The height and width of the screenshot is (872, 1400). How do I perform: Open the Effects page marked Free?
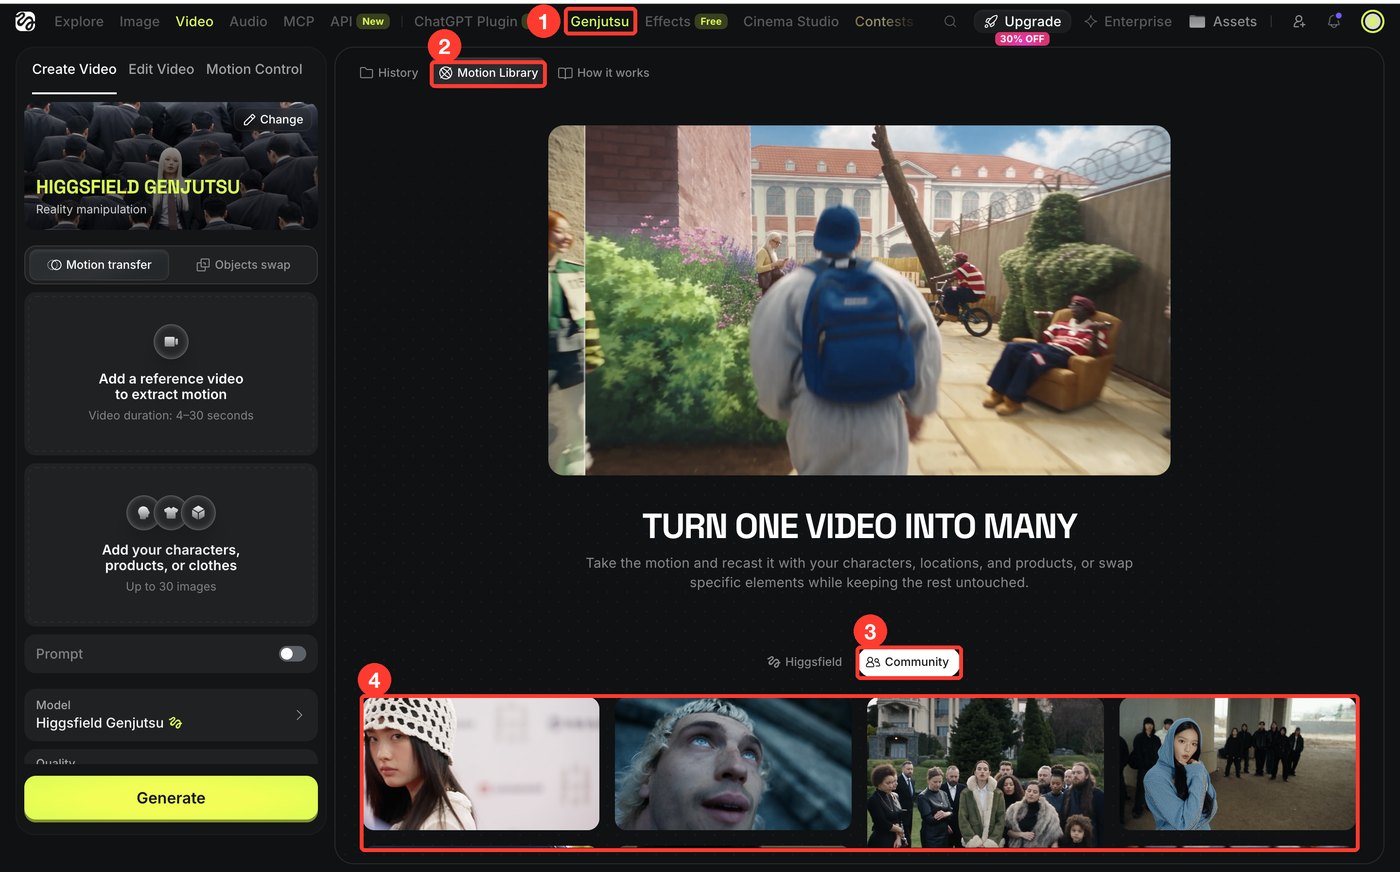[686, 21]
